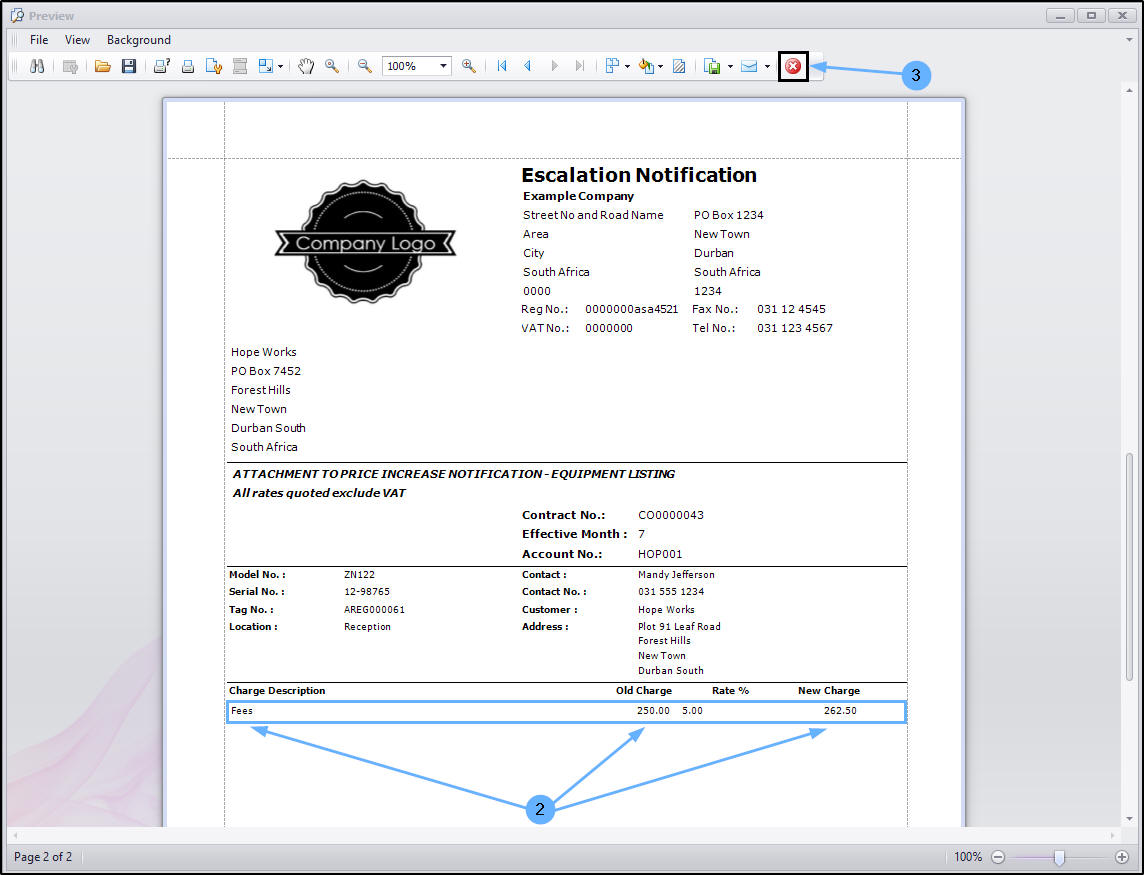1144x875 pixels.
Task: Go to the previous page
Action: 528,66
